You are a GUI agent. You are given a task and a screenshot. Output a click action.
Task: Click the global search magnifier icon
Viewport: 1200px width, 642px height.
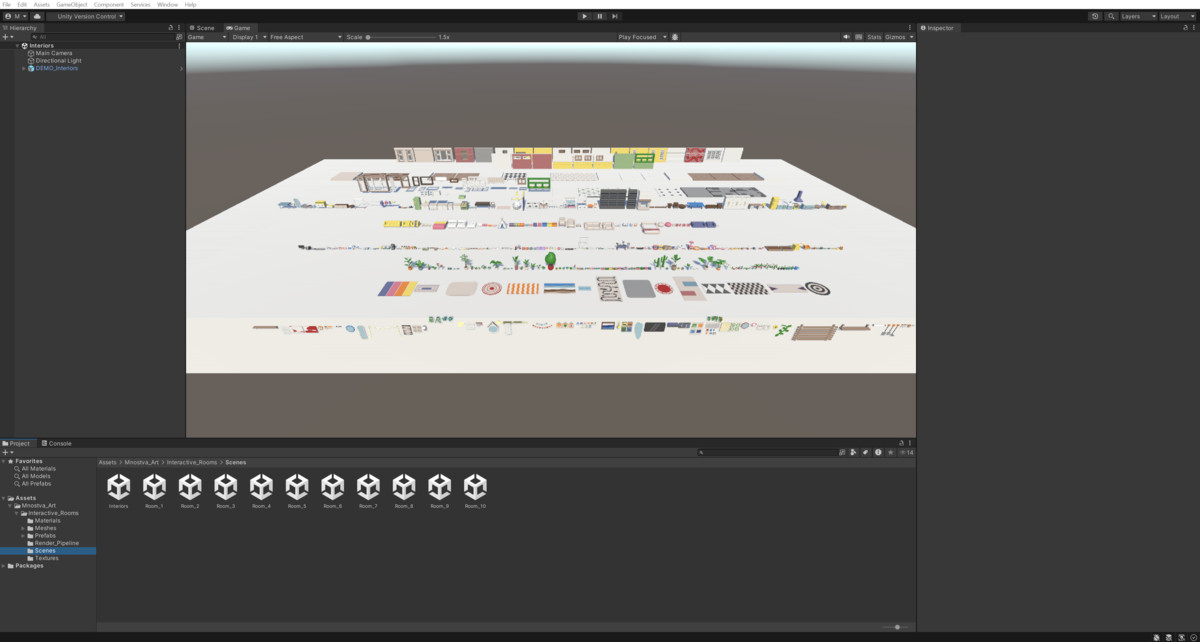pyautogui.click(x=1110, y=16)
